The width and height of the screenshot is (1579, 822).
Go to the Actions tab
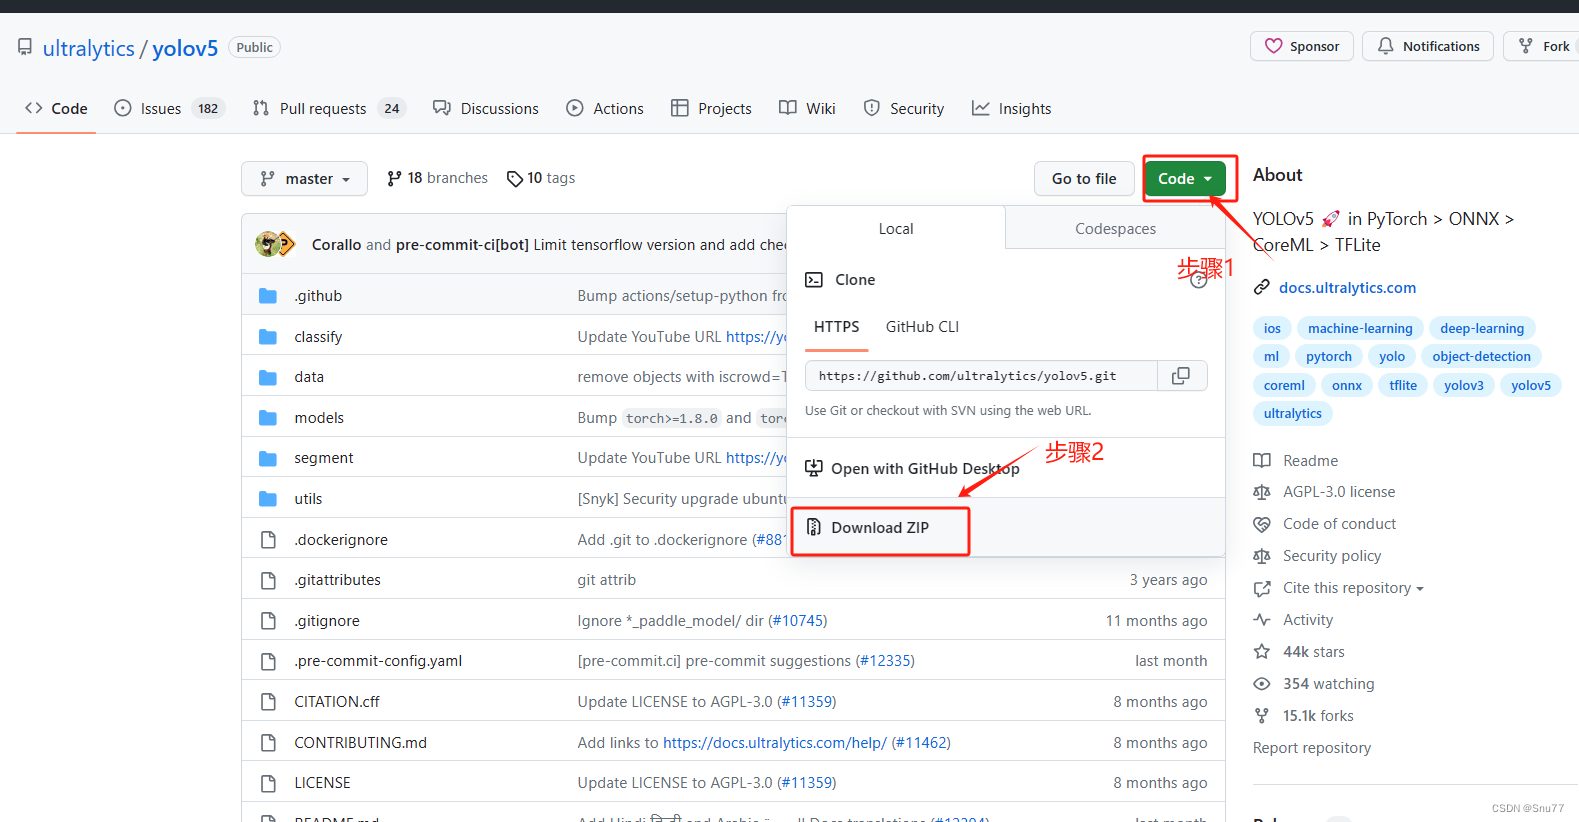point(605,108)
